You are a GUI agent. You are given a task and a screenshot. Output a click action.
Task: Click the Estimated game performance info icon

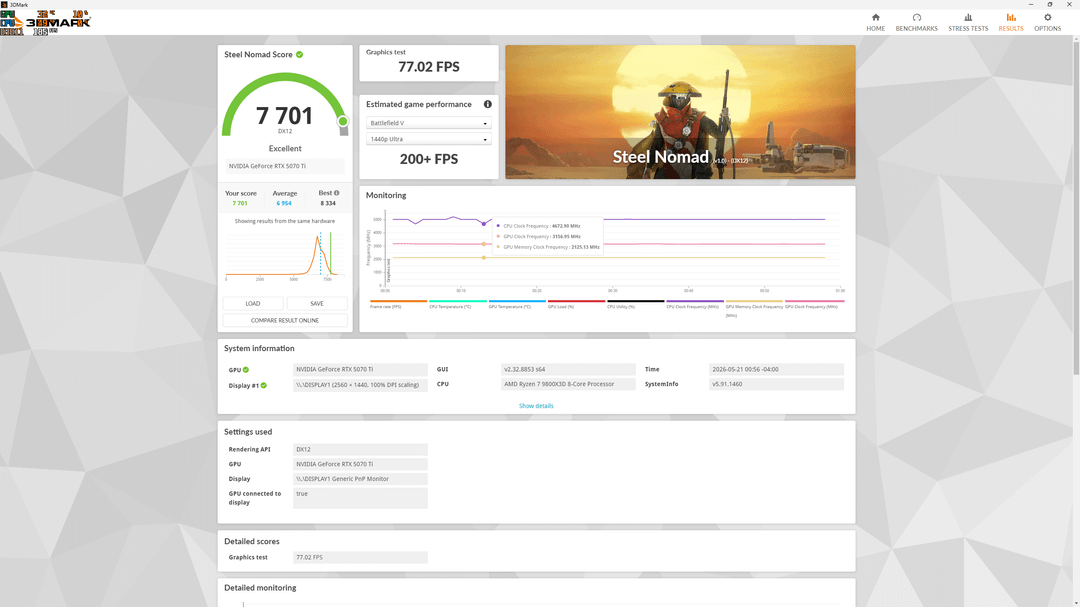(488, 104)
